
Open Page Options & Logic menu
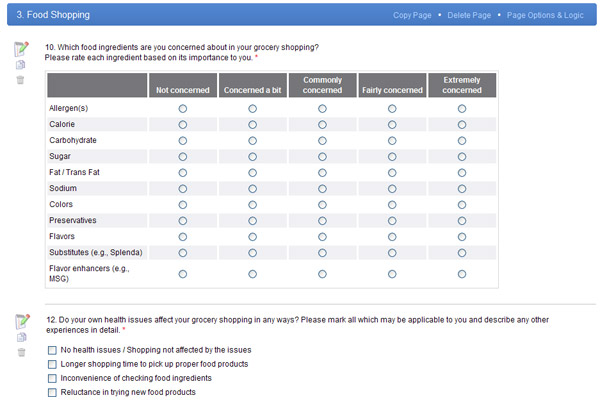548,15
